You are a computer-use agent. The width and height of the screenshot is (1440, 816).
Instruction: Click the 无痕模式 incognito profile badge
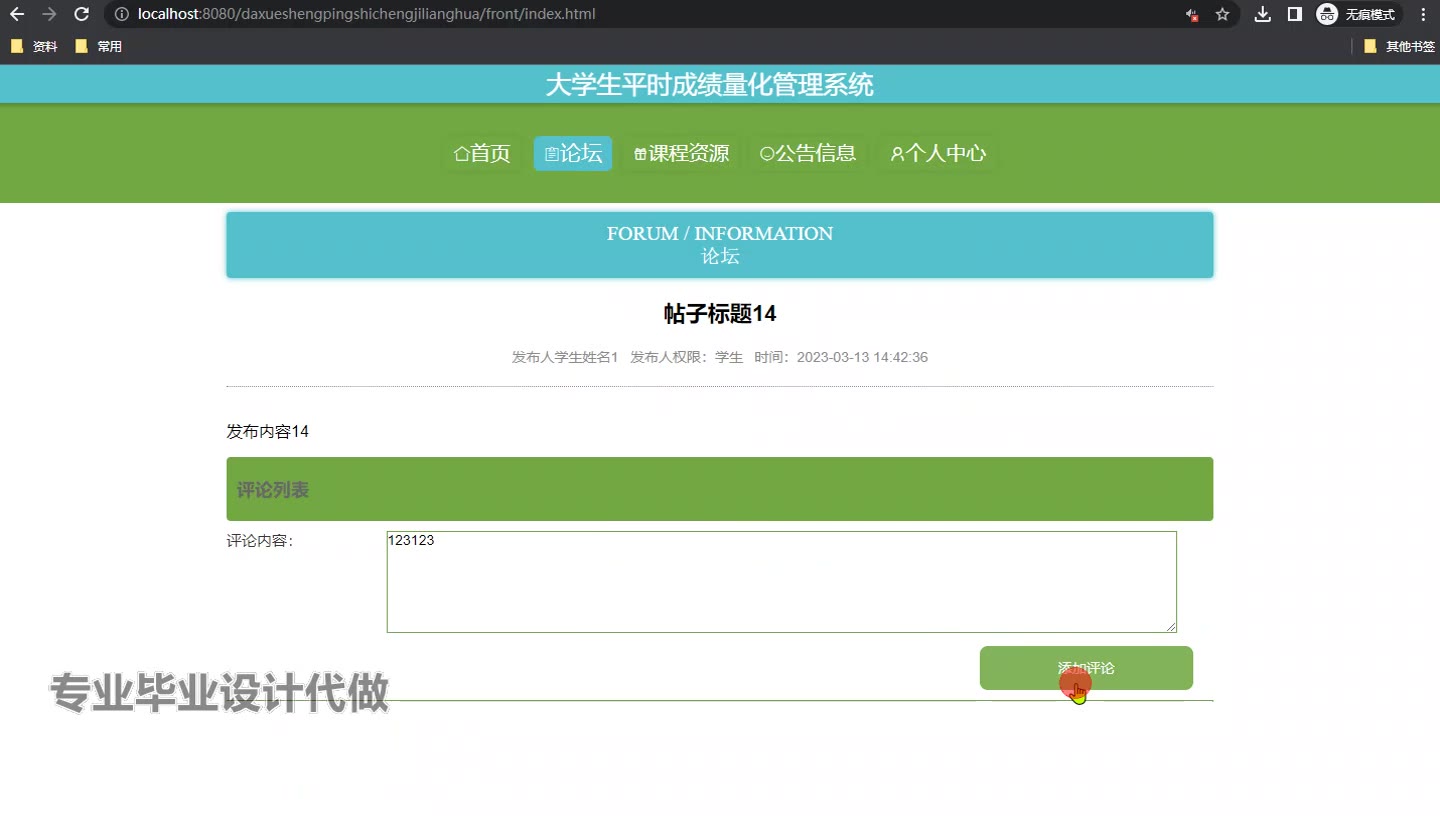pyautogui.click(x=1357, y=14)
